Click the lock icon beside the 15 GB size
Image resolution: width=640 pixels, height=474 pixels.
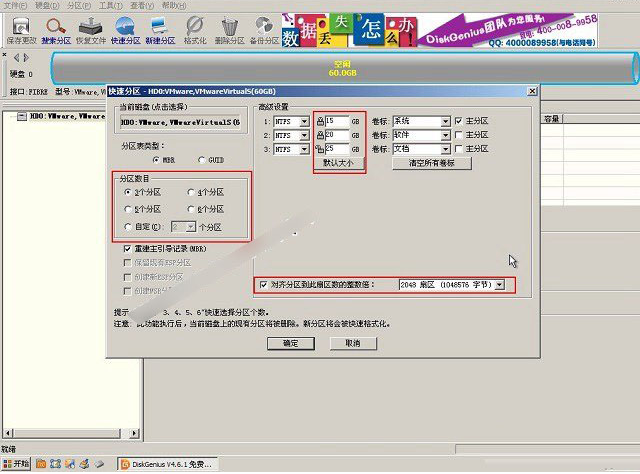click(x=320, y=121)
